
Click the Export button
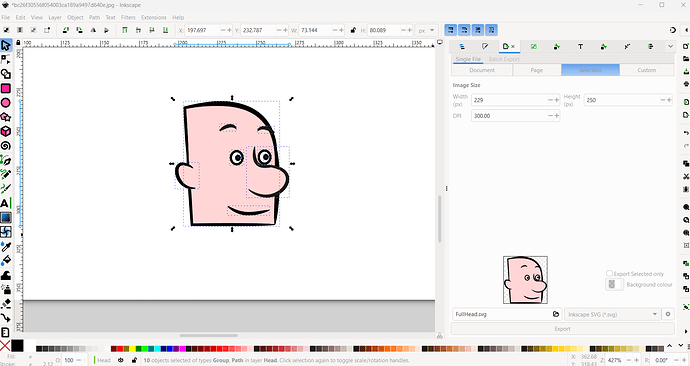pyautogui.click(x=562, y=329)
